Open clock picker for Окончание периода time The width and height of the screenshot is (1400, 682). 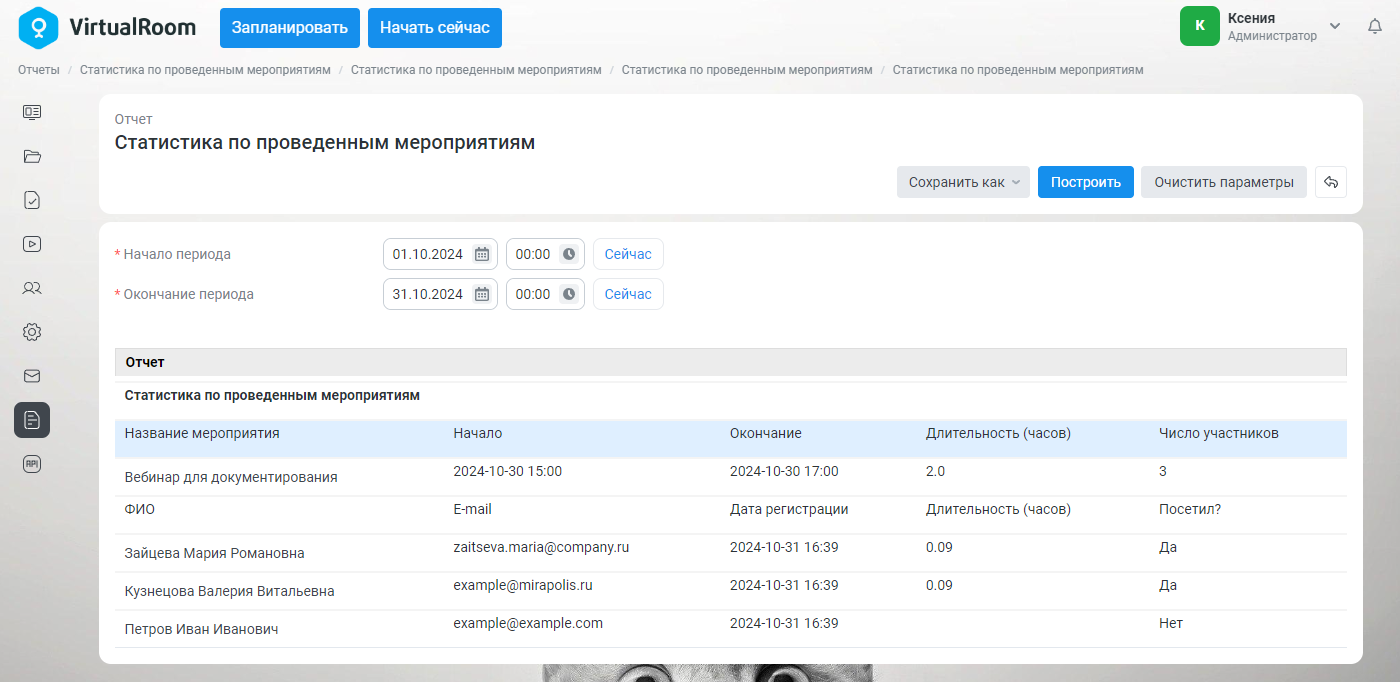pyautogui.click(x=569, y=294)
